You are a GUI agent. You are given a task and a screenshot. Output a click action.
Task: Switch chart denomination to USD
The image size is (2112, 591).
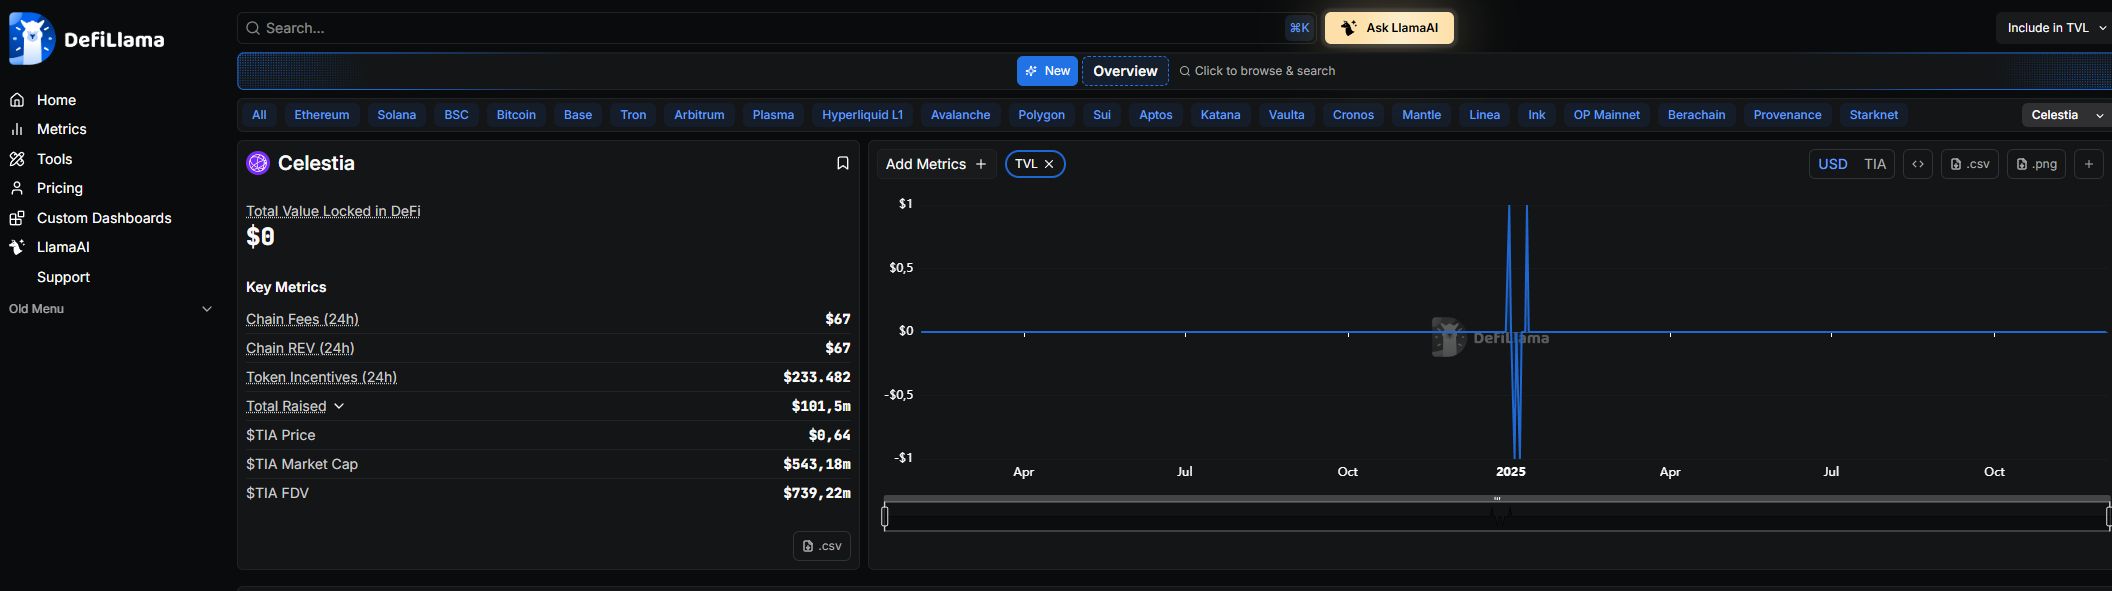1832,164
